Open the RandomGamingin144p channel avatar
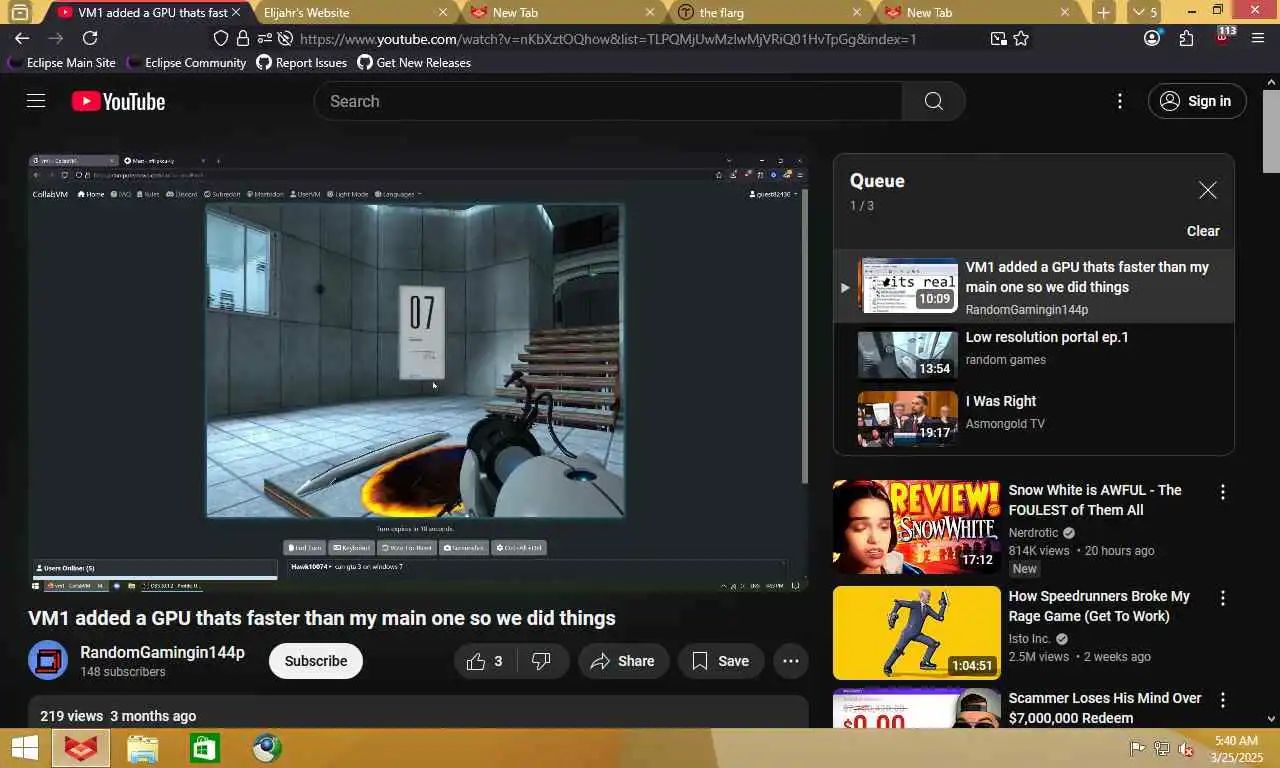Screen dimensions: 1280x768 click(48, 661)
